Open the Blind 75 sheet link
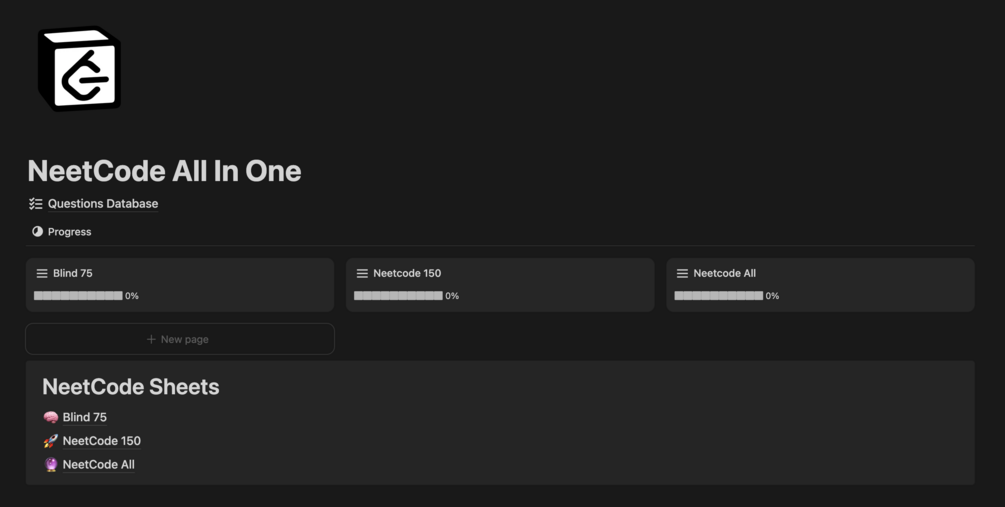1005x507 pixels. click(x=85, y=417)
